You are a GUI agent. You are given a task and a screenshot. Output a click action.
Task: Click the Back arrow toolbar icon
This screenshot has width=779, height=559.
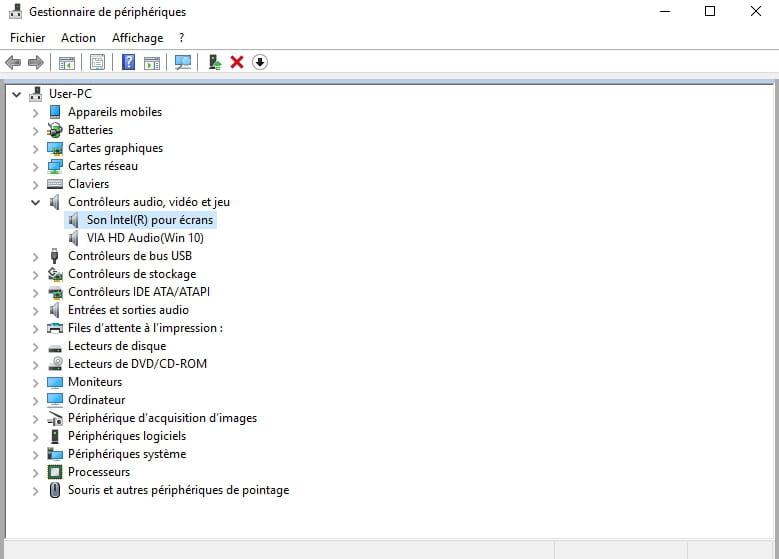click(x=13, y=63)
